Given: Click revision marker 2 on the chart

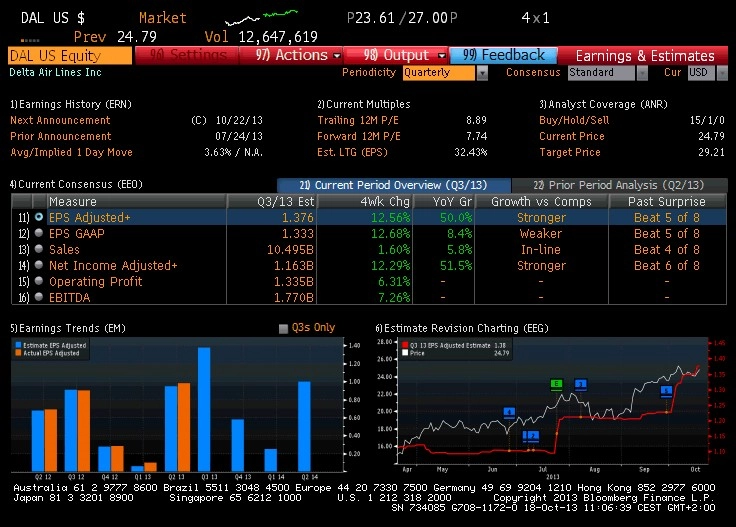Looking at the screenshot, I should 534,436.
